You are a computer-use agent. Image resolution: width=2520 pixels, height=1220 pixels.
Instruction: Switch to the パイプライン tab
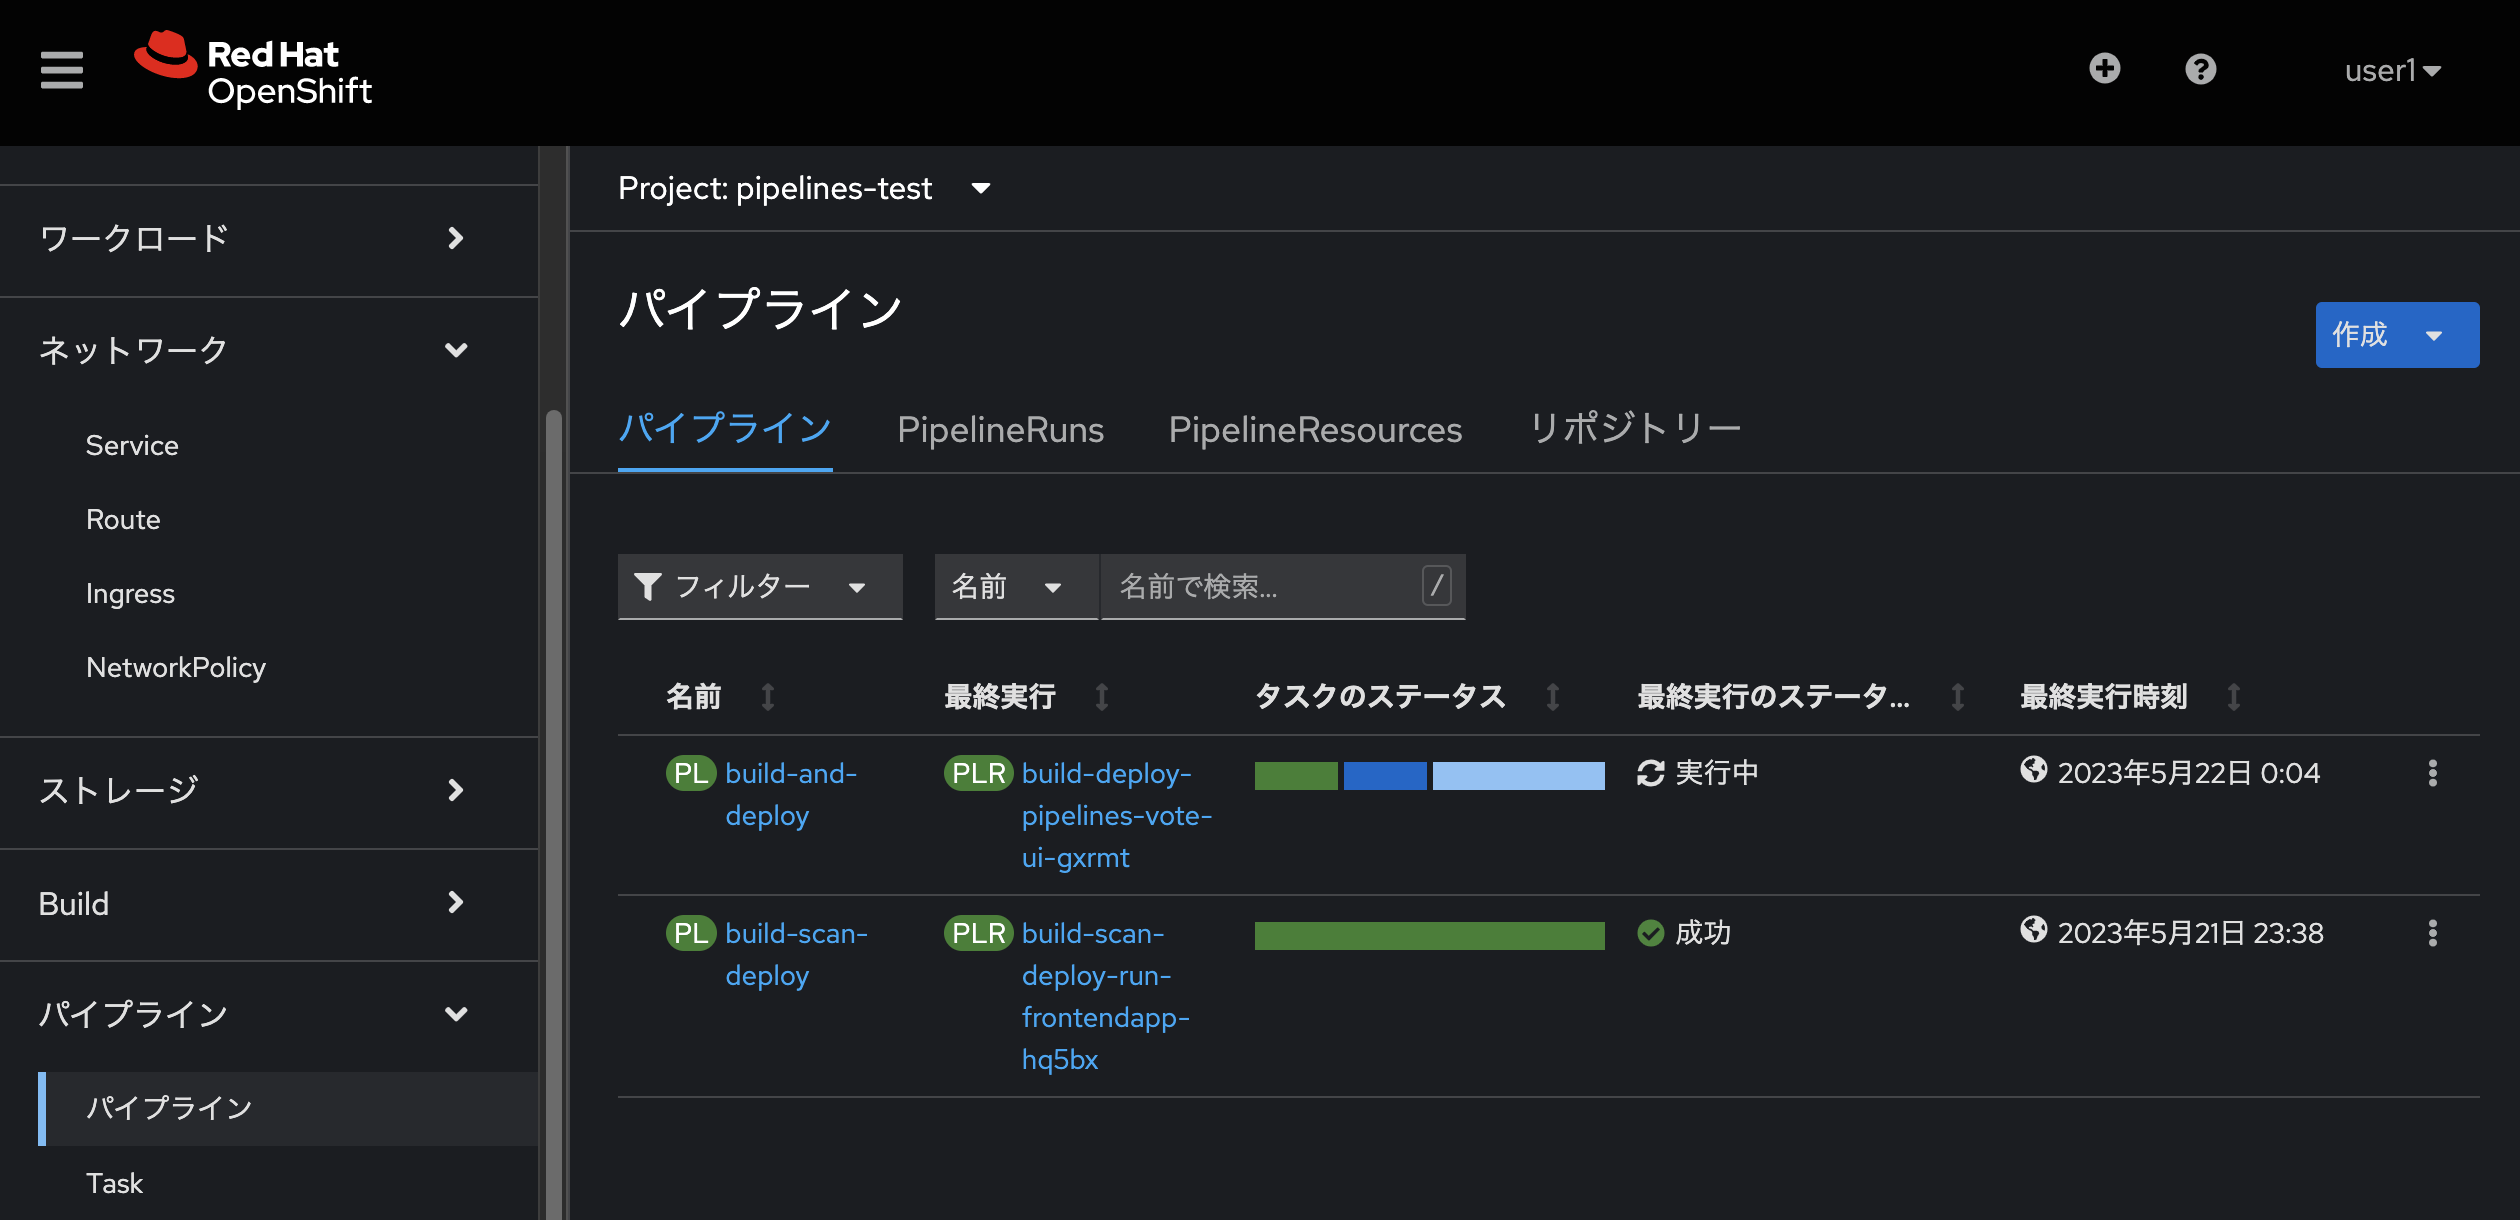point(725,430)
